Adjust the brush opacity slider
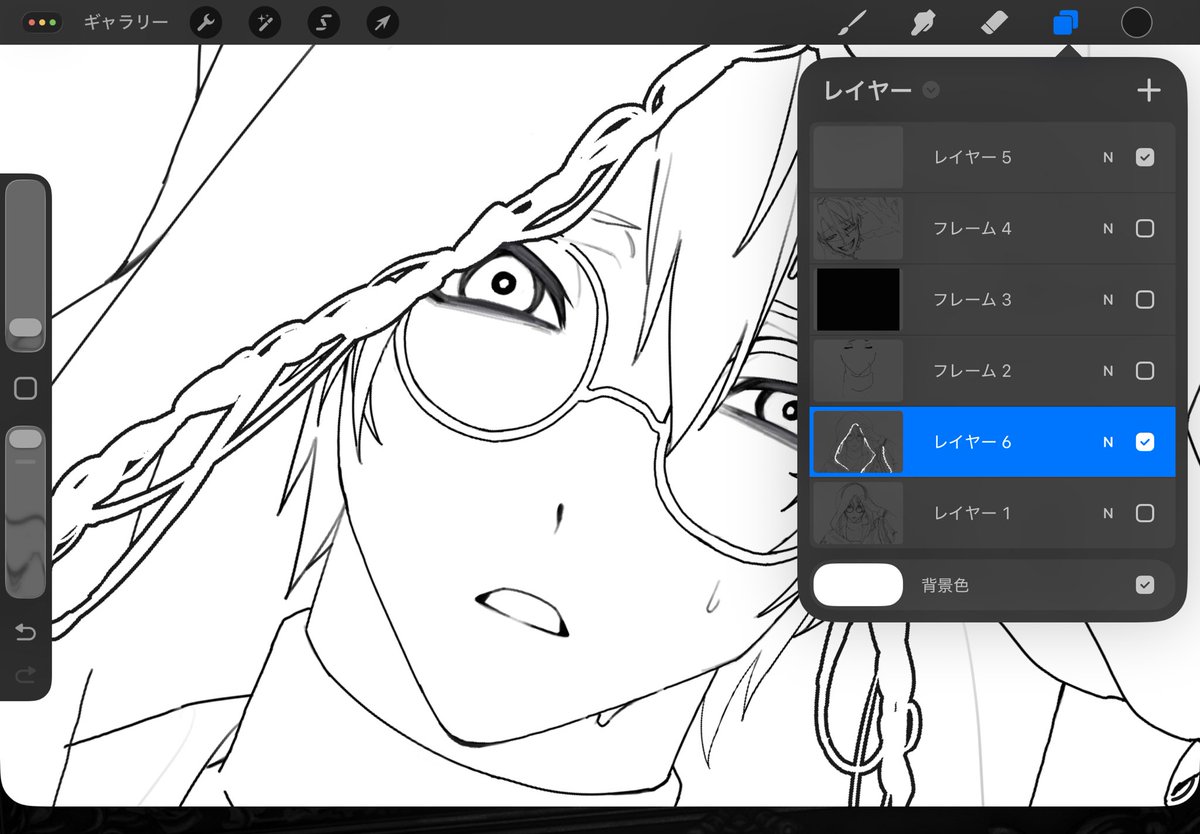Image resolution: width=1200 pixels, height=834 pixels. [25, 512]
